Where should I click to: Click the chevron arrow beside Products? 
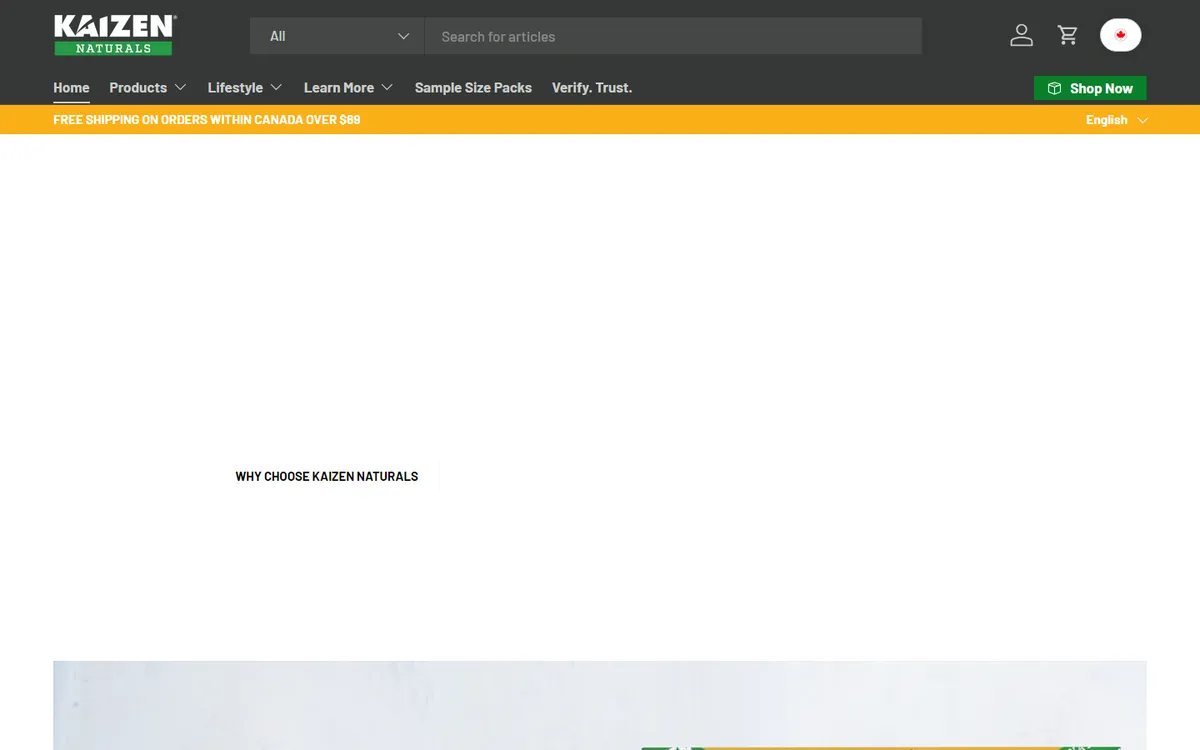pyautogui.click(x=181, y=88)
